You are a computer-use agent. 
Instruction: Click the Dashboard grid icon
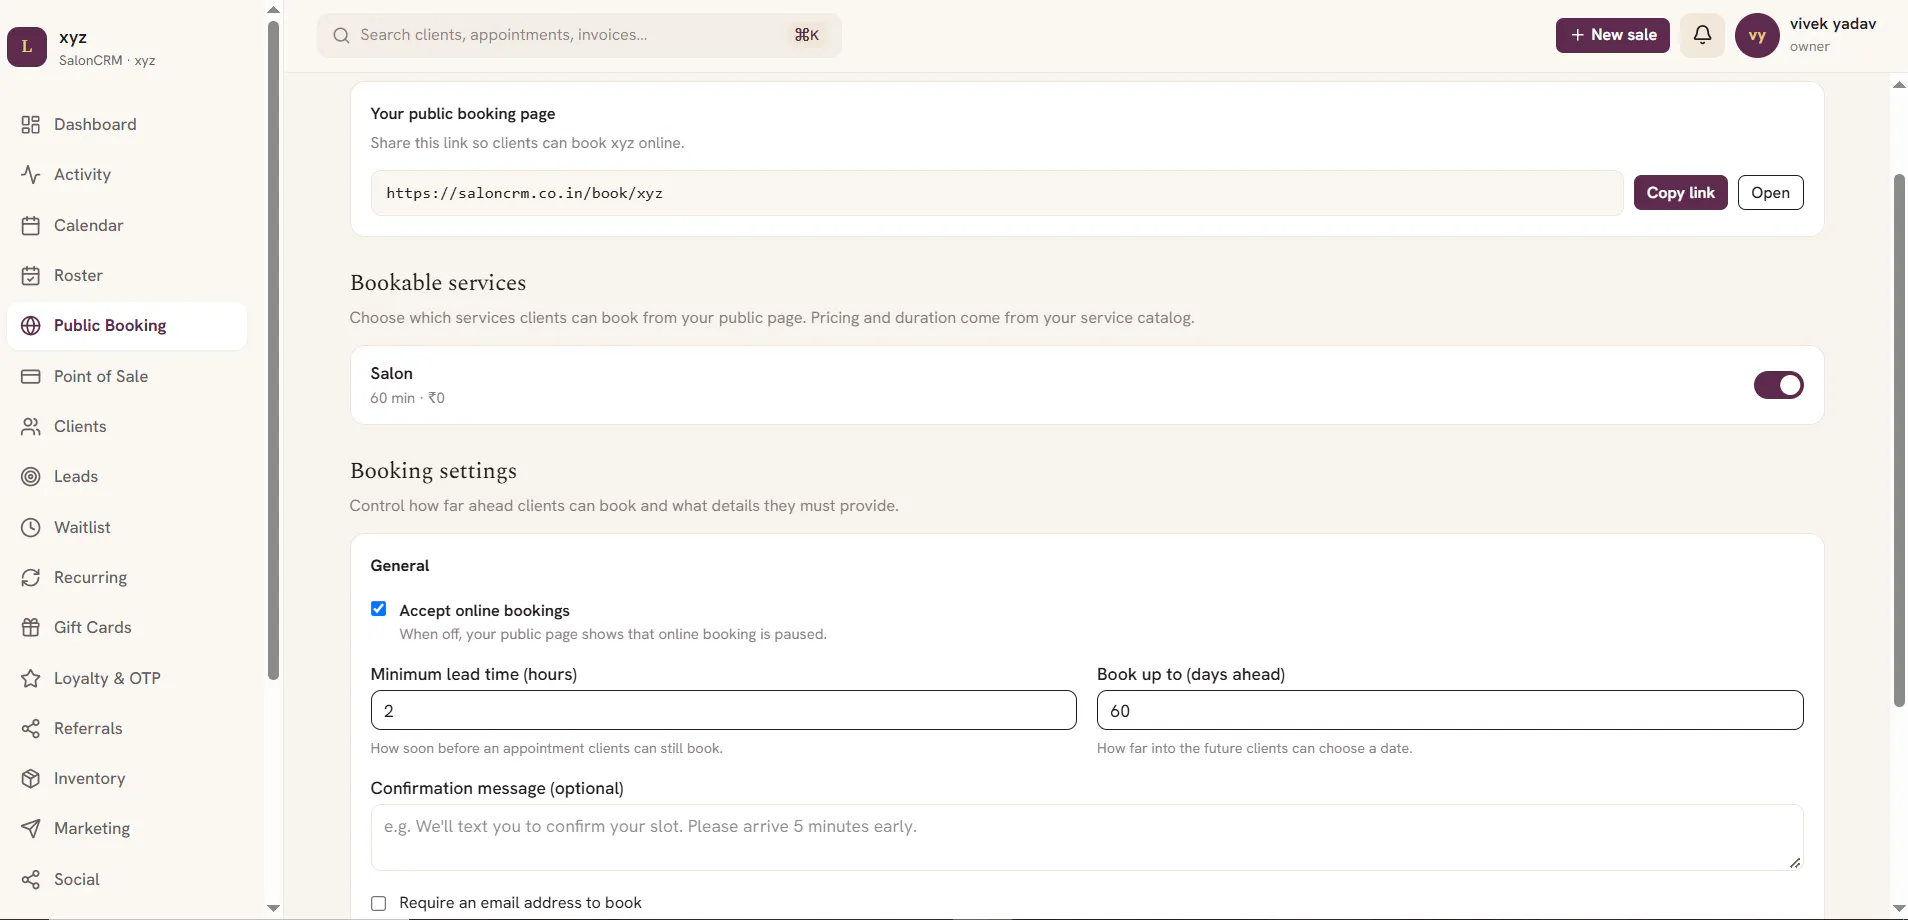point(31,124)
